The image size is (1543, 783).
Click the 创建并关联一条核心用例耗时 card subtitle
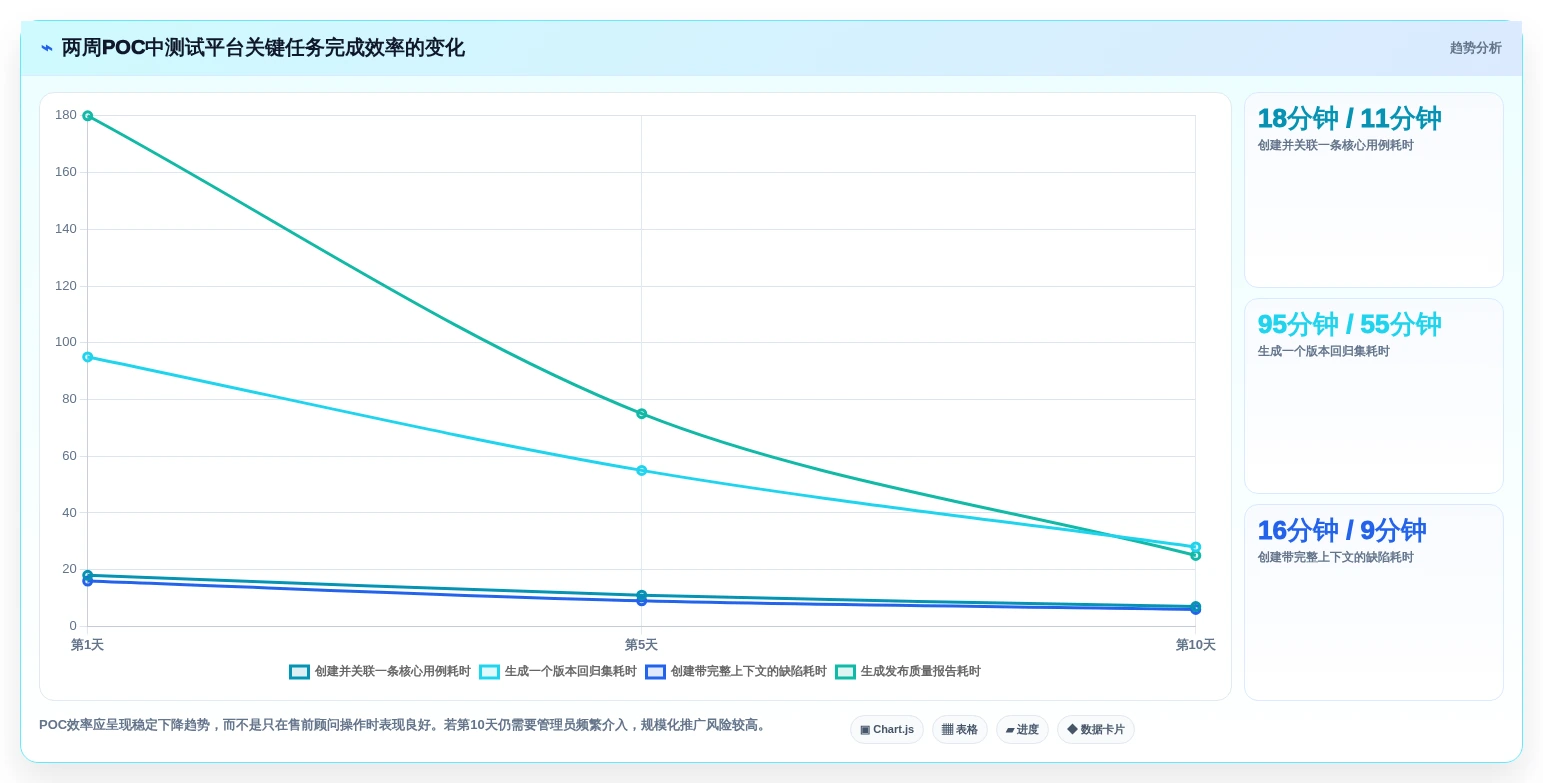[1335, 145]
